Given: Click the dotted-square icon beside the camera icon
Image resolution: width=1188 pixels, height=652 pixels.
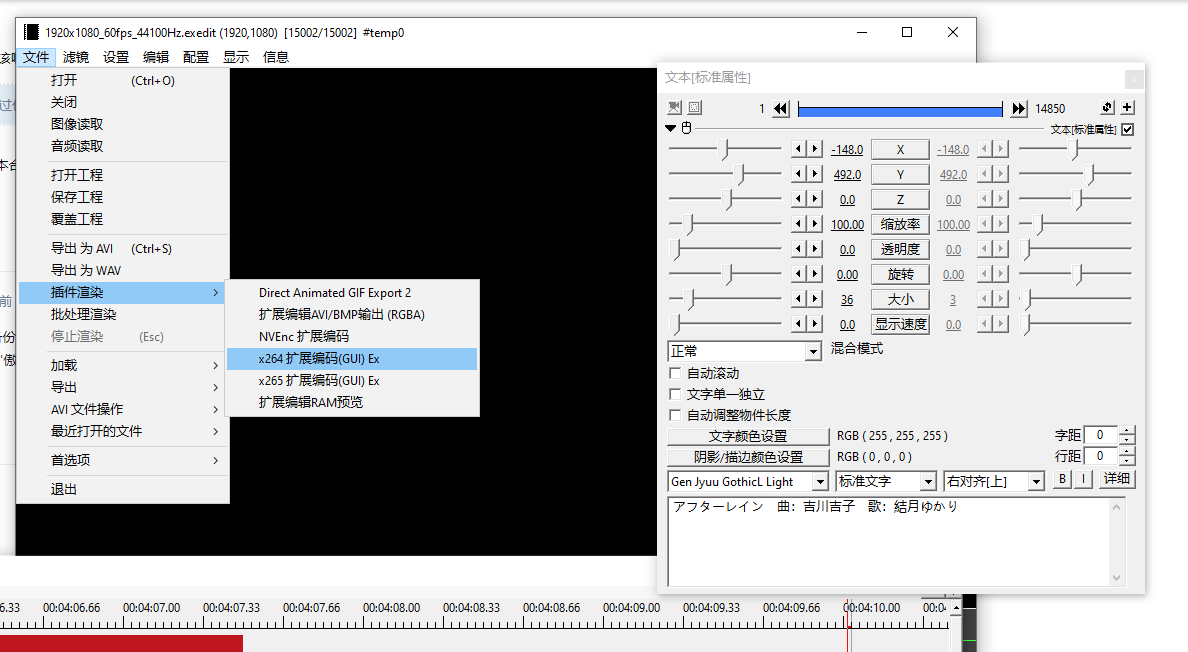Looking at the screenshot, I should click(x=694, y=108).
